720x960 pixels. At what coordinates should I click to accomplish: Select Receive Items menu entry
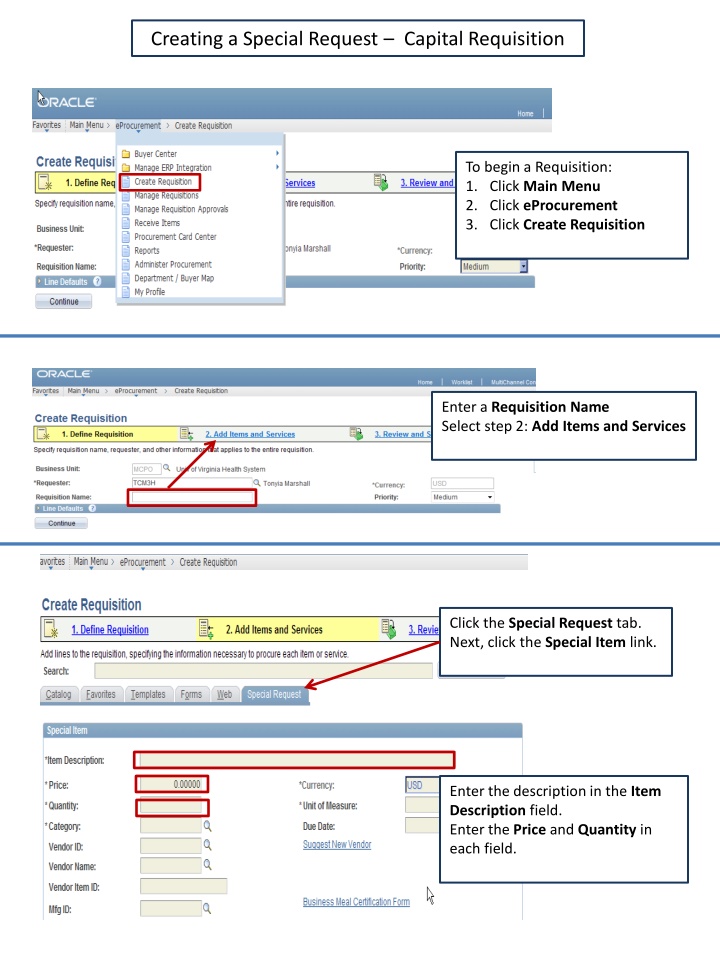157,223
